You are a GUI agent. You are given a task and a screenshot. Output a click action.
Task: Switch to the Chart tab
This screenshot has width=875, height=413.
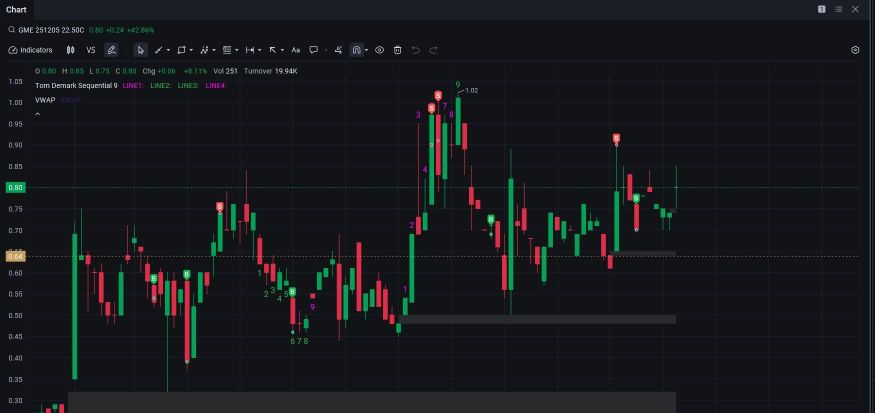coord(16,9)
